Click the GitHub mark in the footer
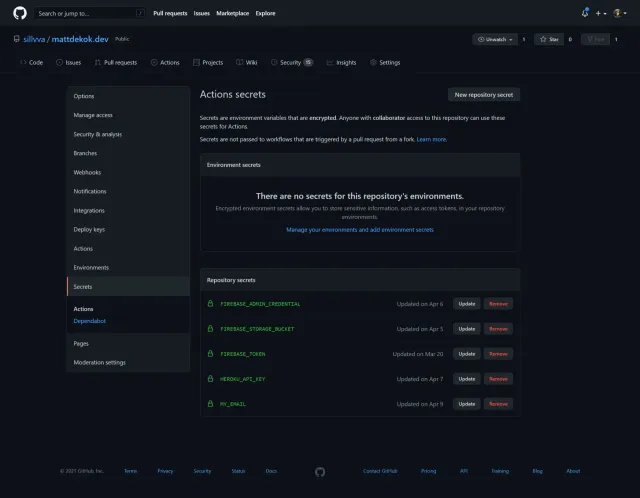Screen dimensions: 640x498 tap(320, 471)
